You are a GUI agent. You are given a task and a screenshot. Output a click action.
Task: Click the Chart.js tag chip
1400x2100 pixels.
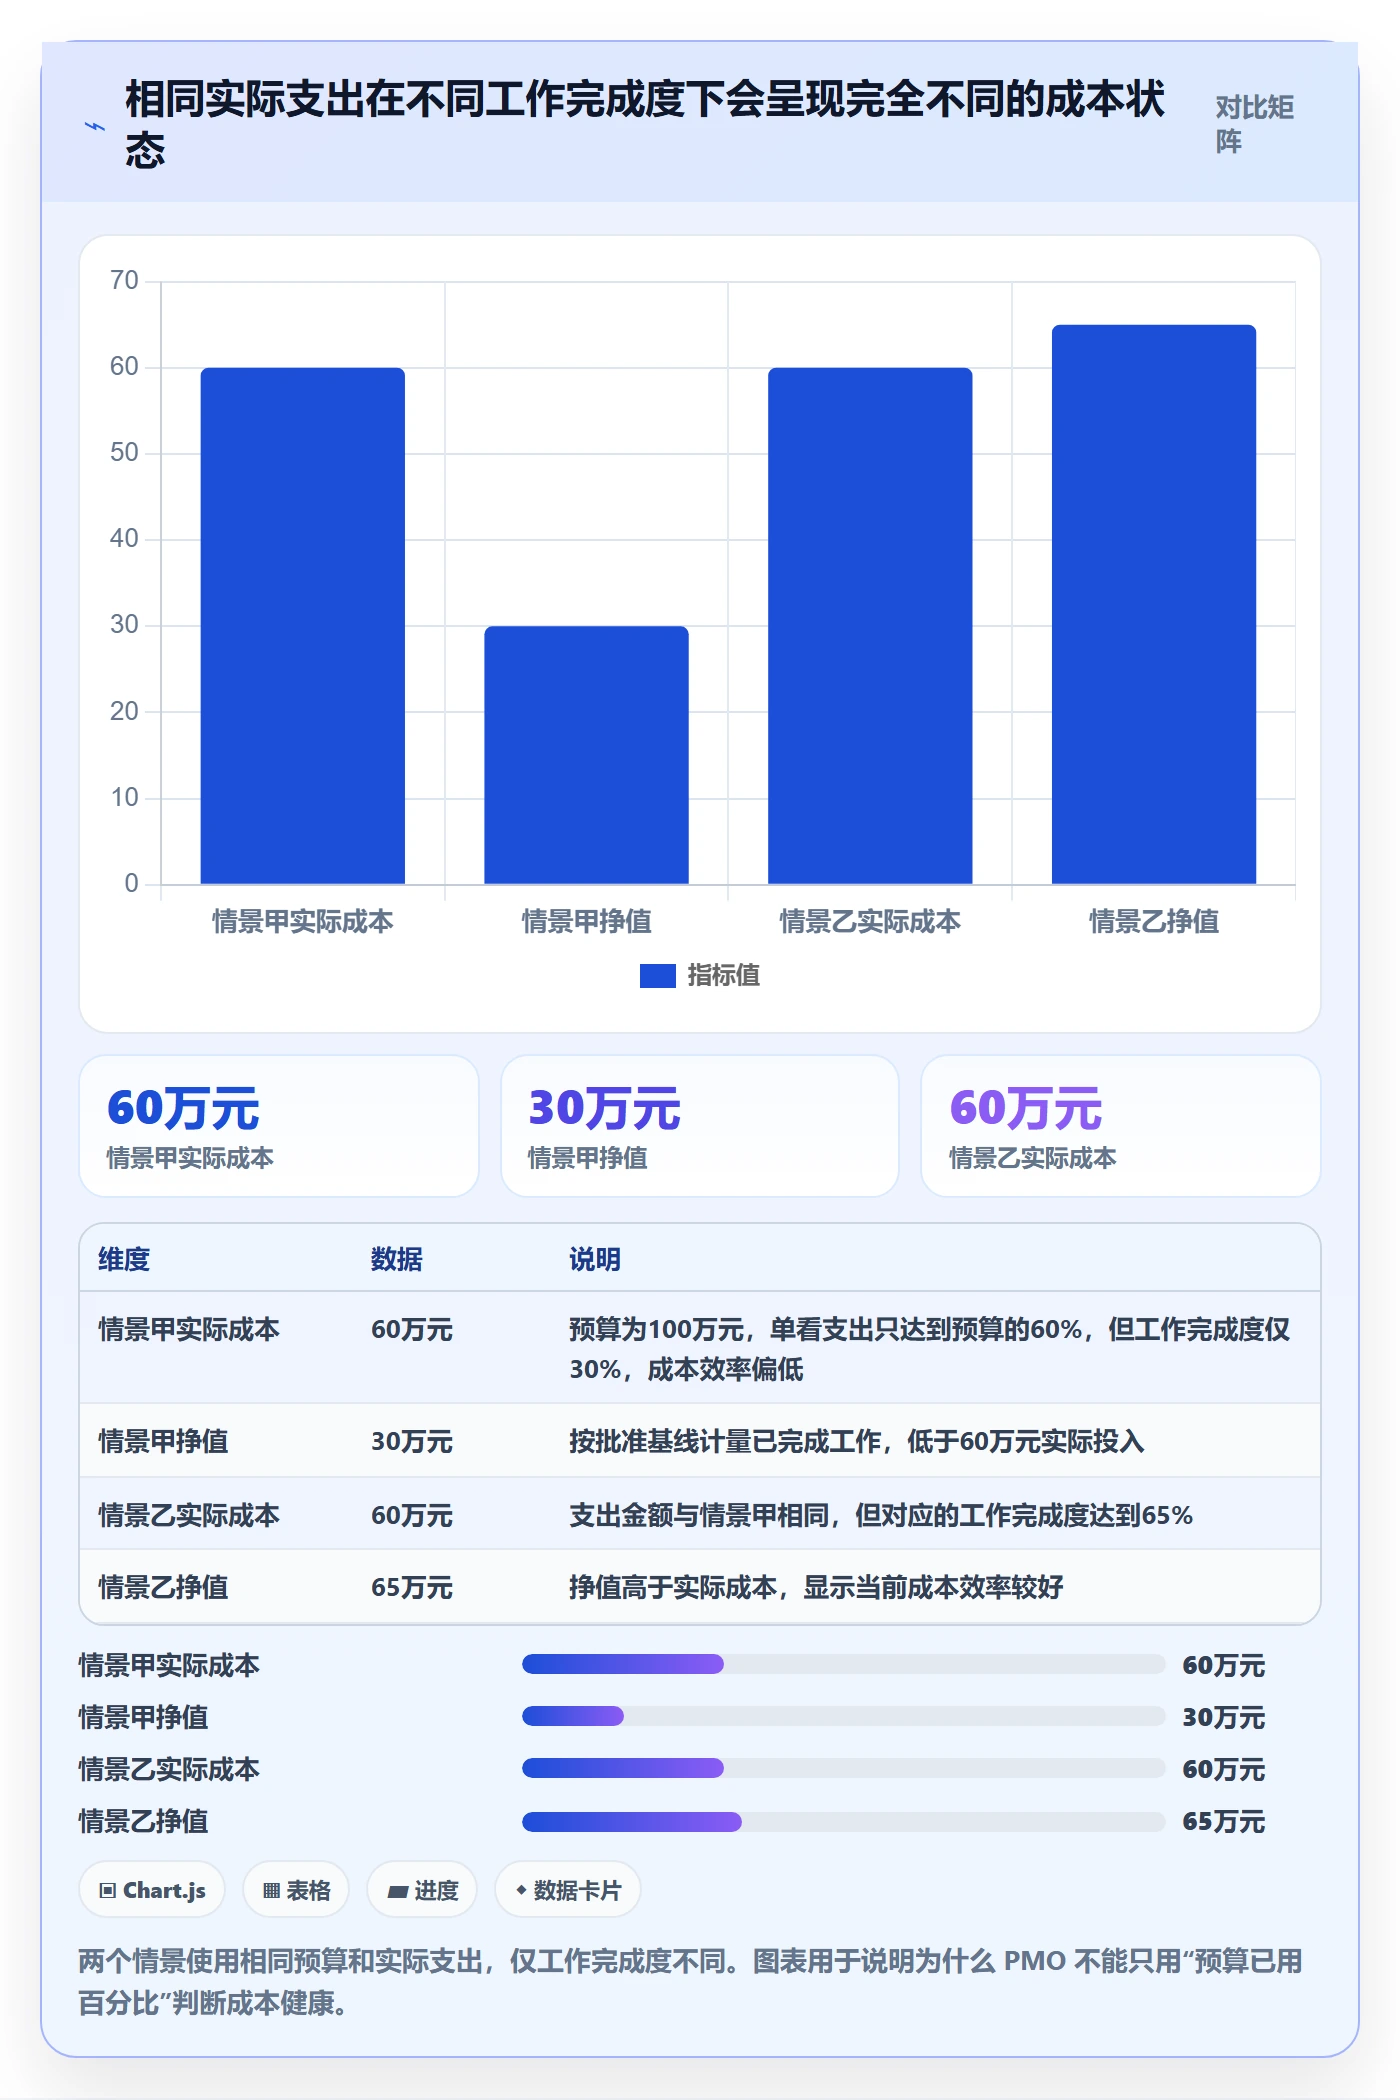coord(152,1890)
